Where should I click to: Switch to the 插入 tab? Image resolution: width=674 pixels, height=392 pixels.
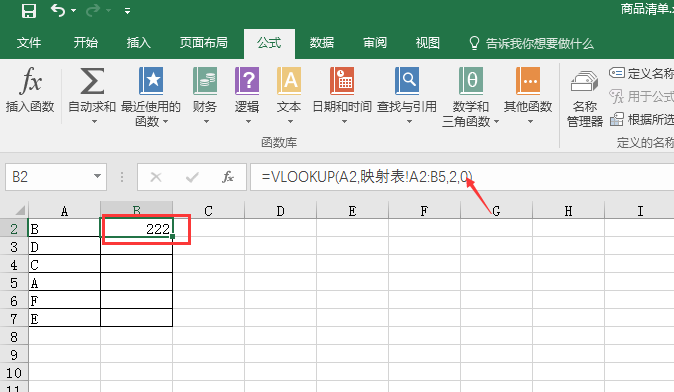138,43
